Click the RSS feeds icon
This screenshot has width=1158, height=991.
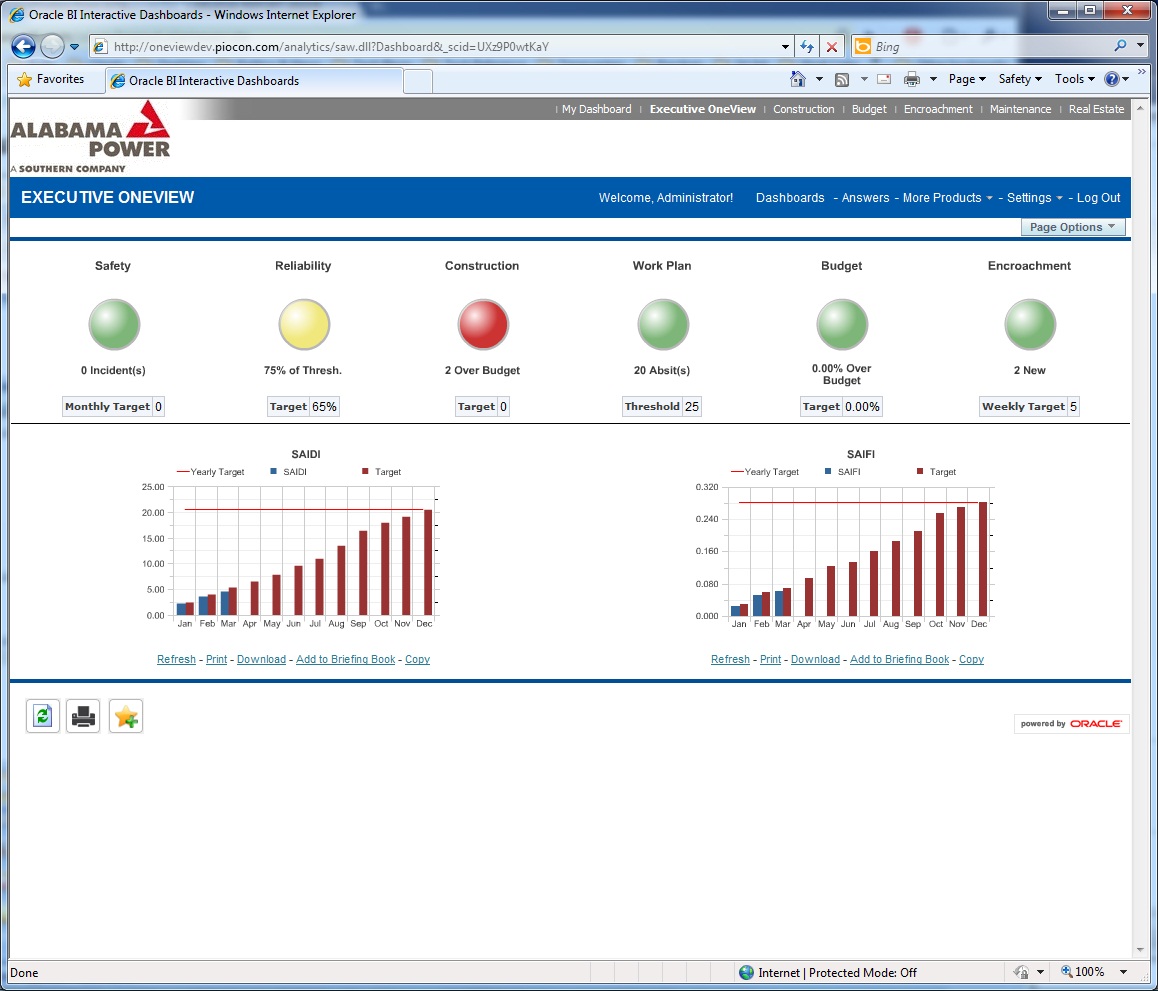point(842,80)
